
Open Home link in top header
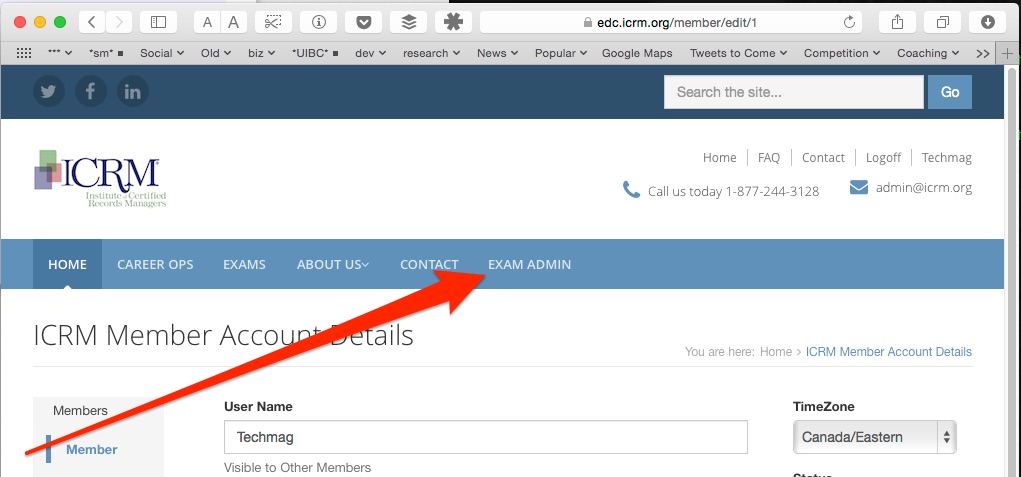[720, 157]
